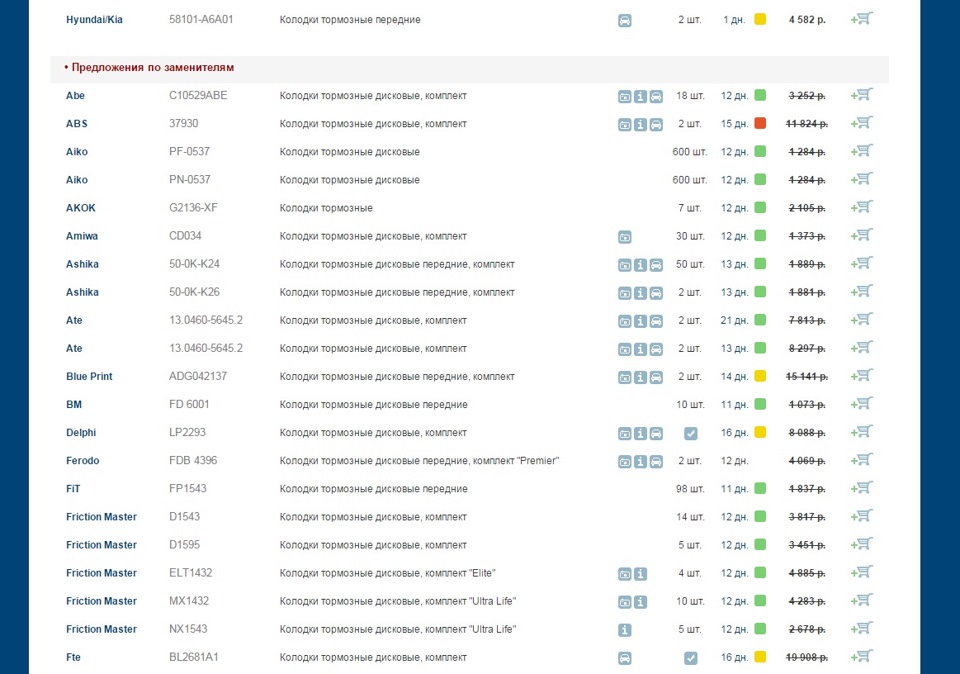Click the availability checkmark for Fte BL2681A1
Screen dimensions: 960x674
point(691,658)
